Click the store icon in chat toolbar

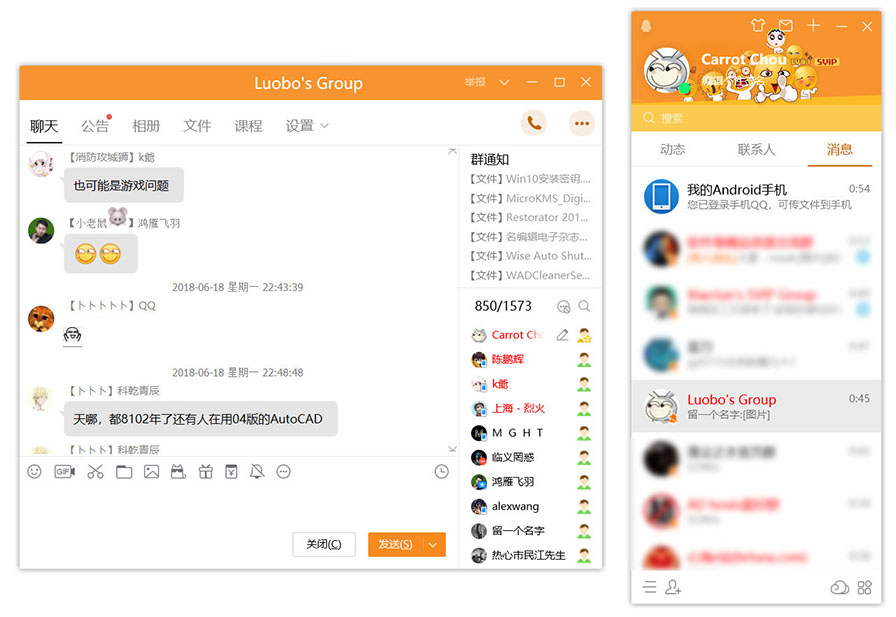point(178,472)
